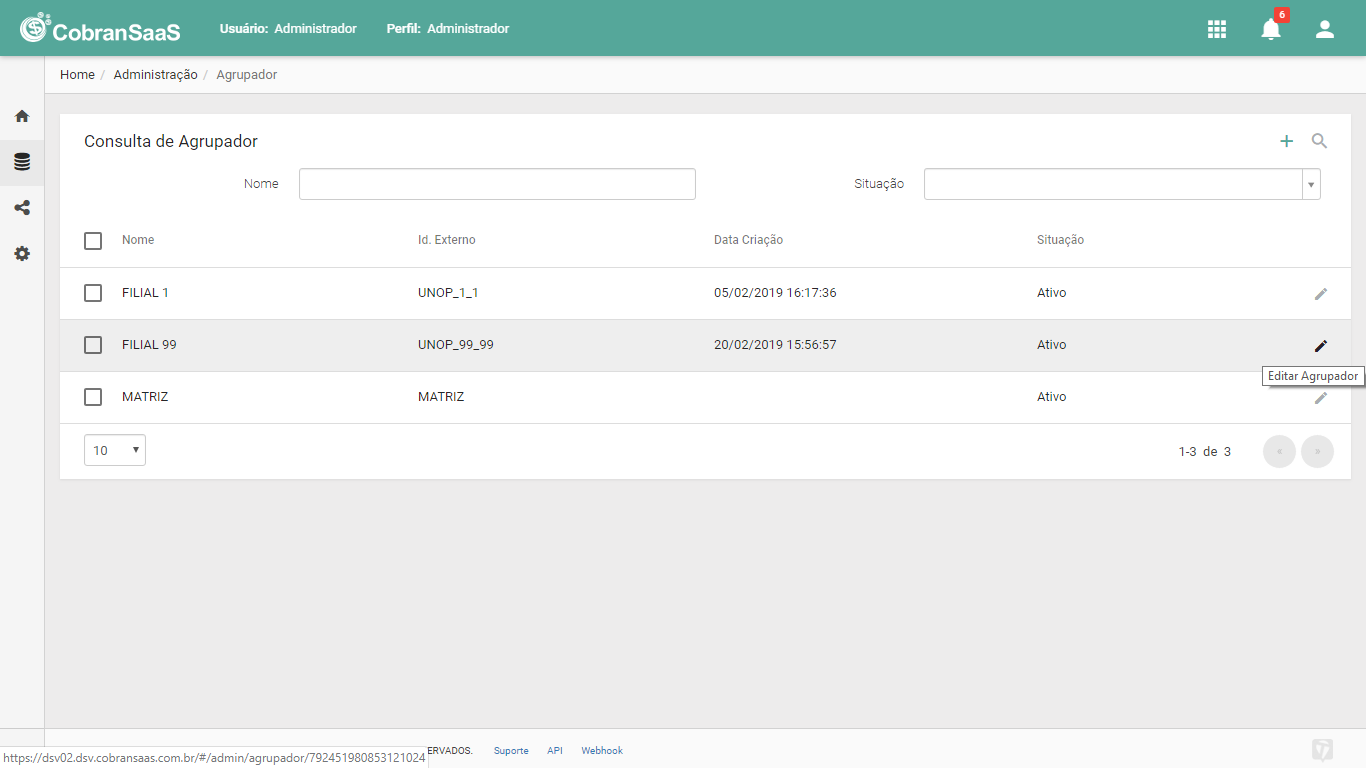Check the FILIAL 1 row checkbox
The width and height of the screenshot is (1366, 768).
93,293
